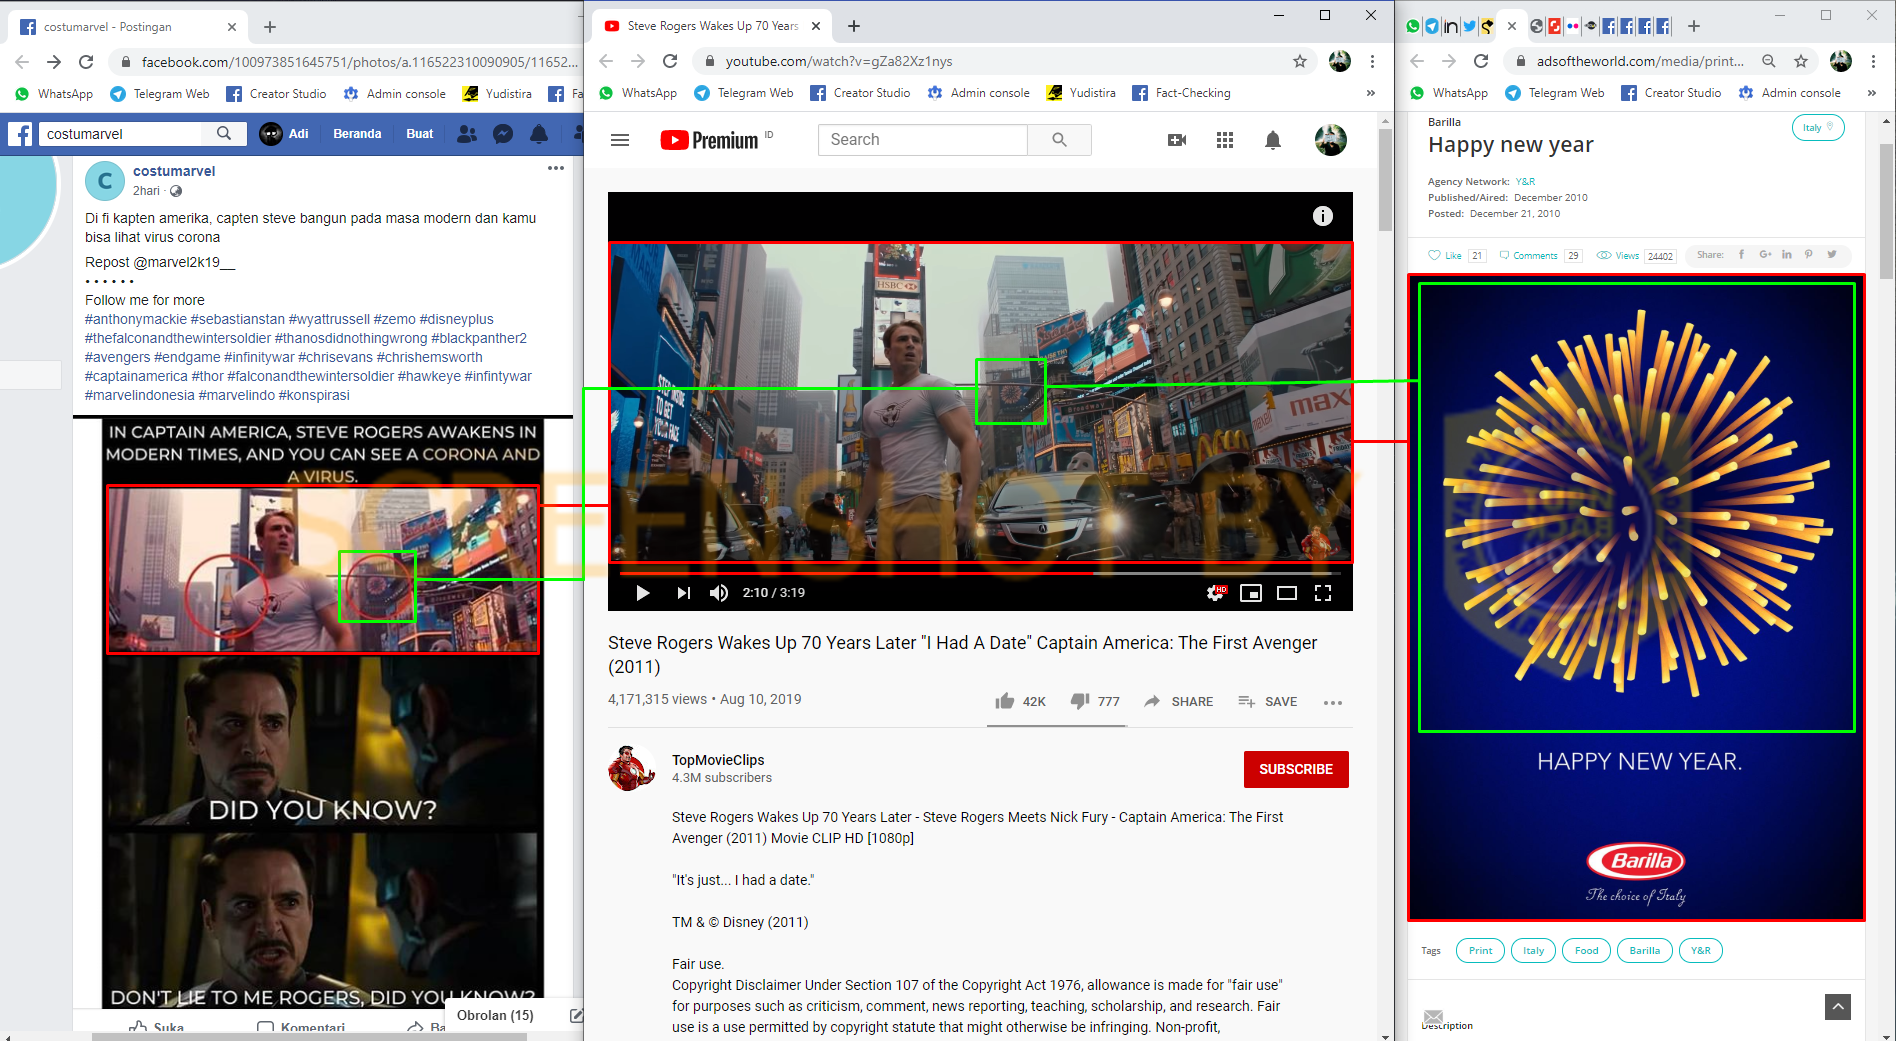The image size is (1896, 1041).
Task: Like the Barilla ad on adsoftheworld
Action: tap(1445, 255)
